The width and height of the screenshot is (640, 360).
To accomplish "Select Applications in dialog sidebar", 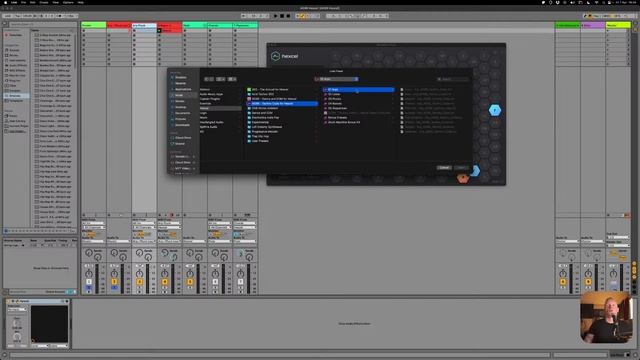I will pos(182,89).
